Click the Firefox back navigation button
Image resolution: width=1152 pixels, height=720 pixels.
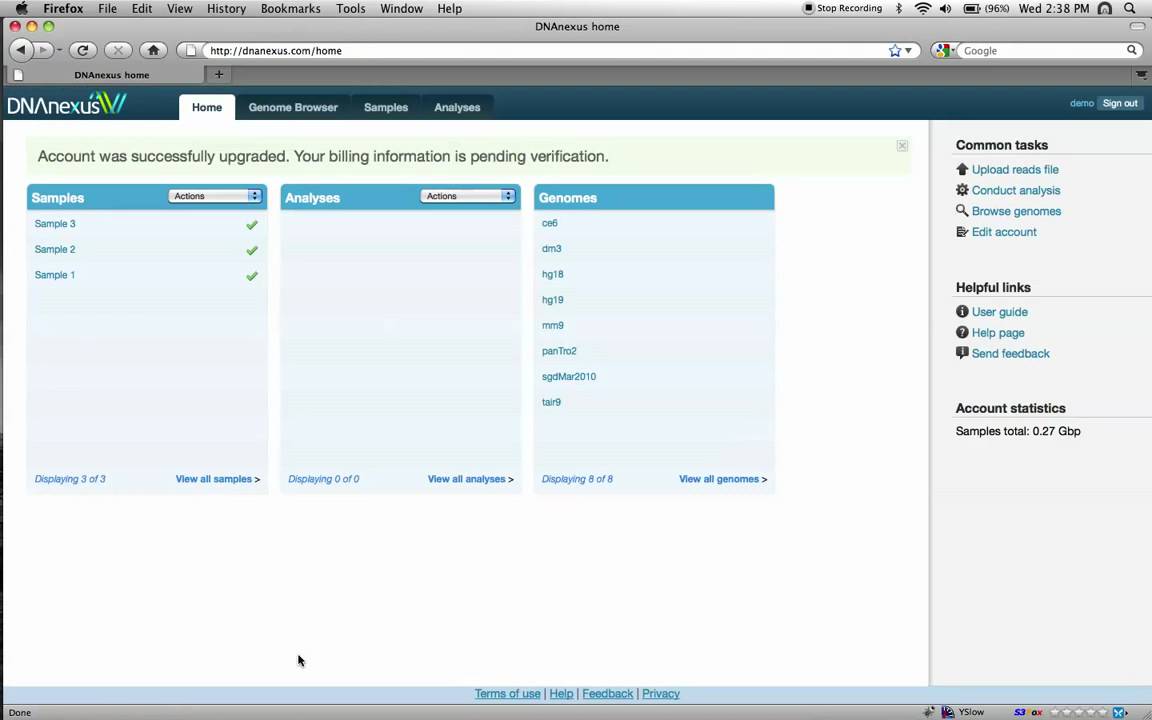point(21,50)
